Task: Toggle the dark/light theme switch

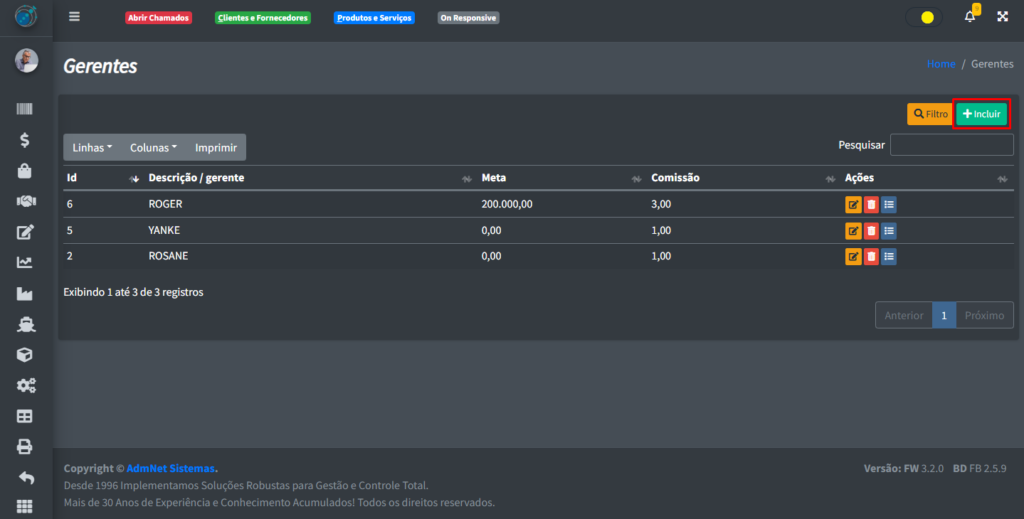Action: pyautogui.click(x=924, y=17)
